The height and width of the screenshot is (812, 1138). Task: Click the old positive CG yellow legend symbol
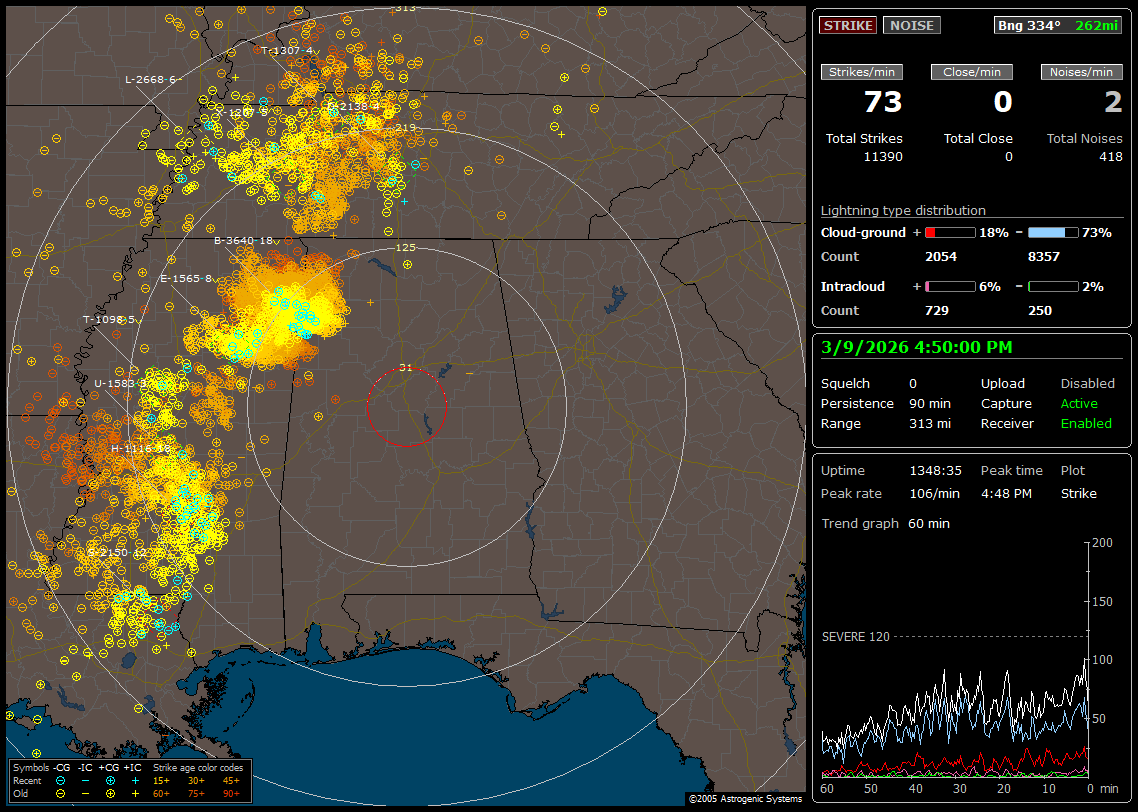(110, 792)
